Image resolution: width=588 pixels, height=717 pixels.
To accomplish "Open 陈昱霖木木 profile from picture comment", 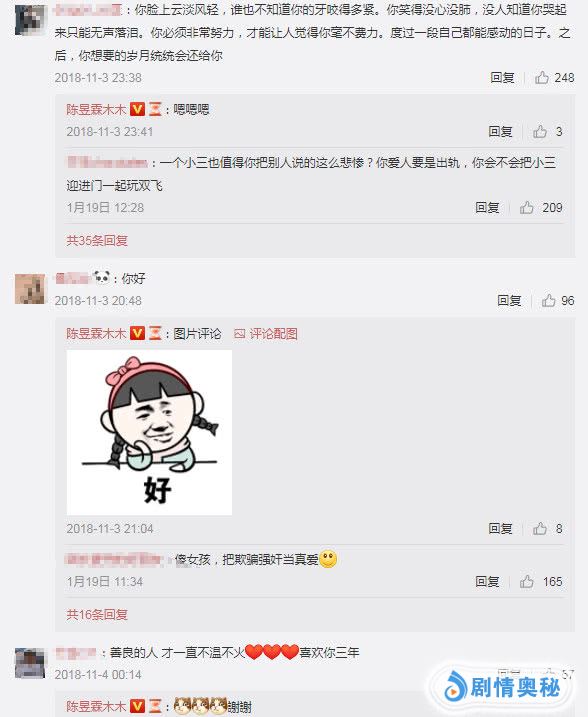I will click(x=96, y=334).
